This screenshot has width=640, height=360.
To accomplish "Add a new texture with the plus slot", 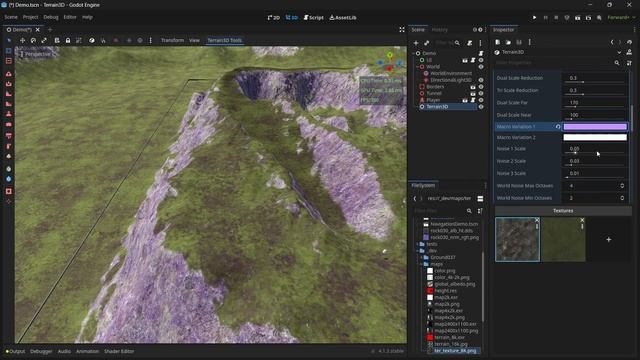I will pyautogui.click(x=609, y=240).
